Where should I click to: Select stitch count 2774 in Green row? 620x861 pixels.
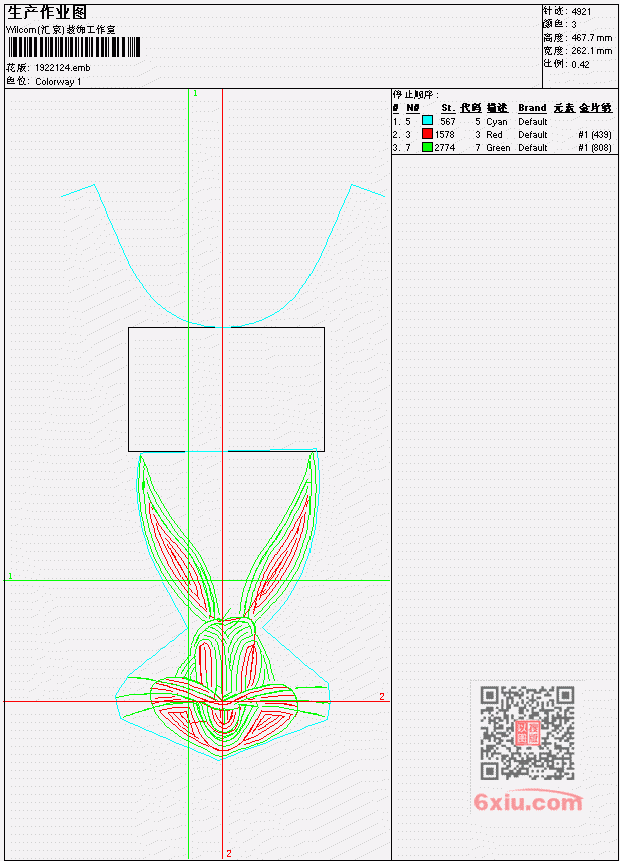(x=445, y=148)
